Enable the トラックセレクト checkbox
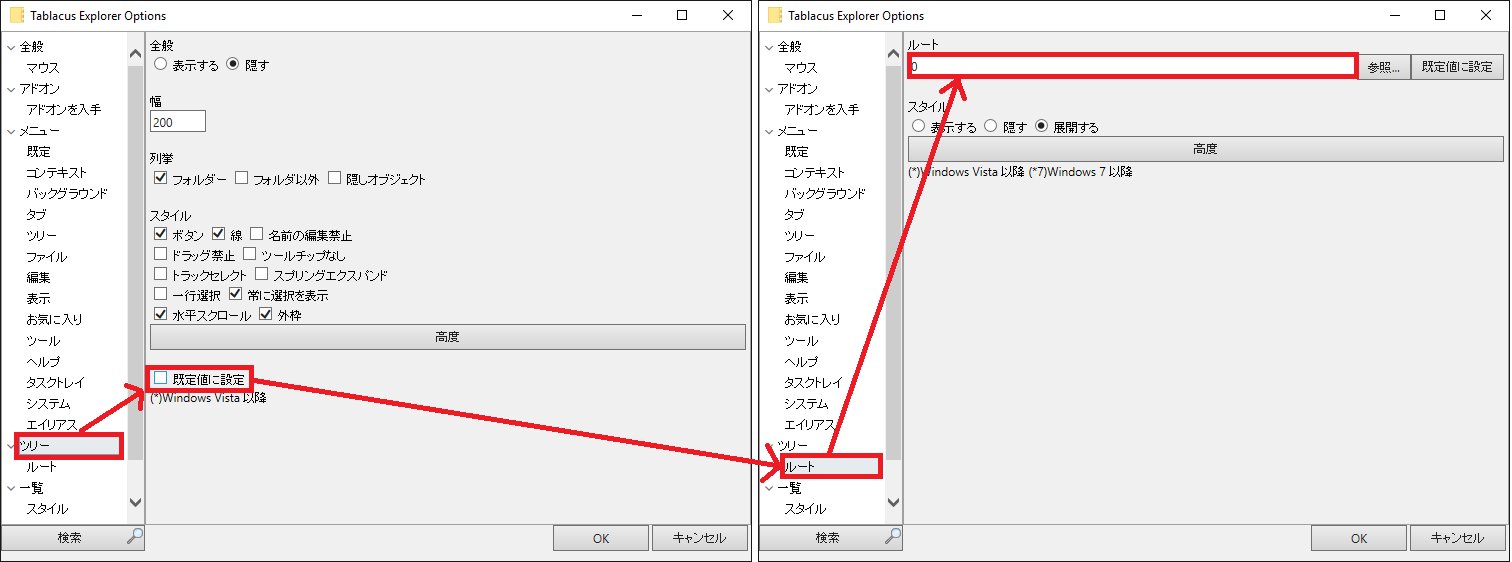 point(160,275)
